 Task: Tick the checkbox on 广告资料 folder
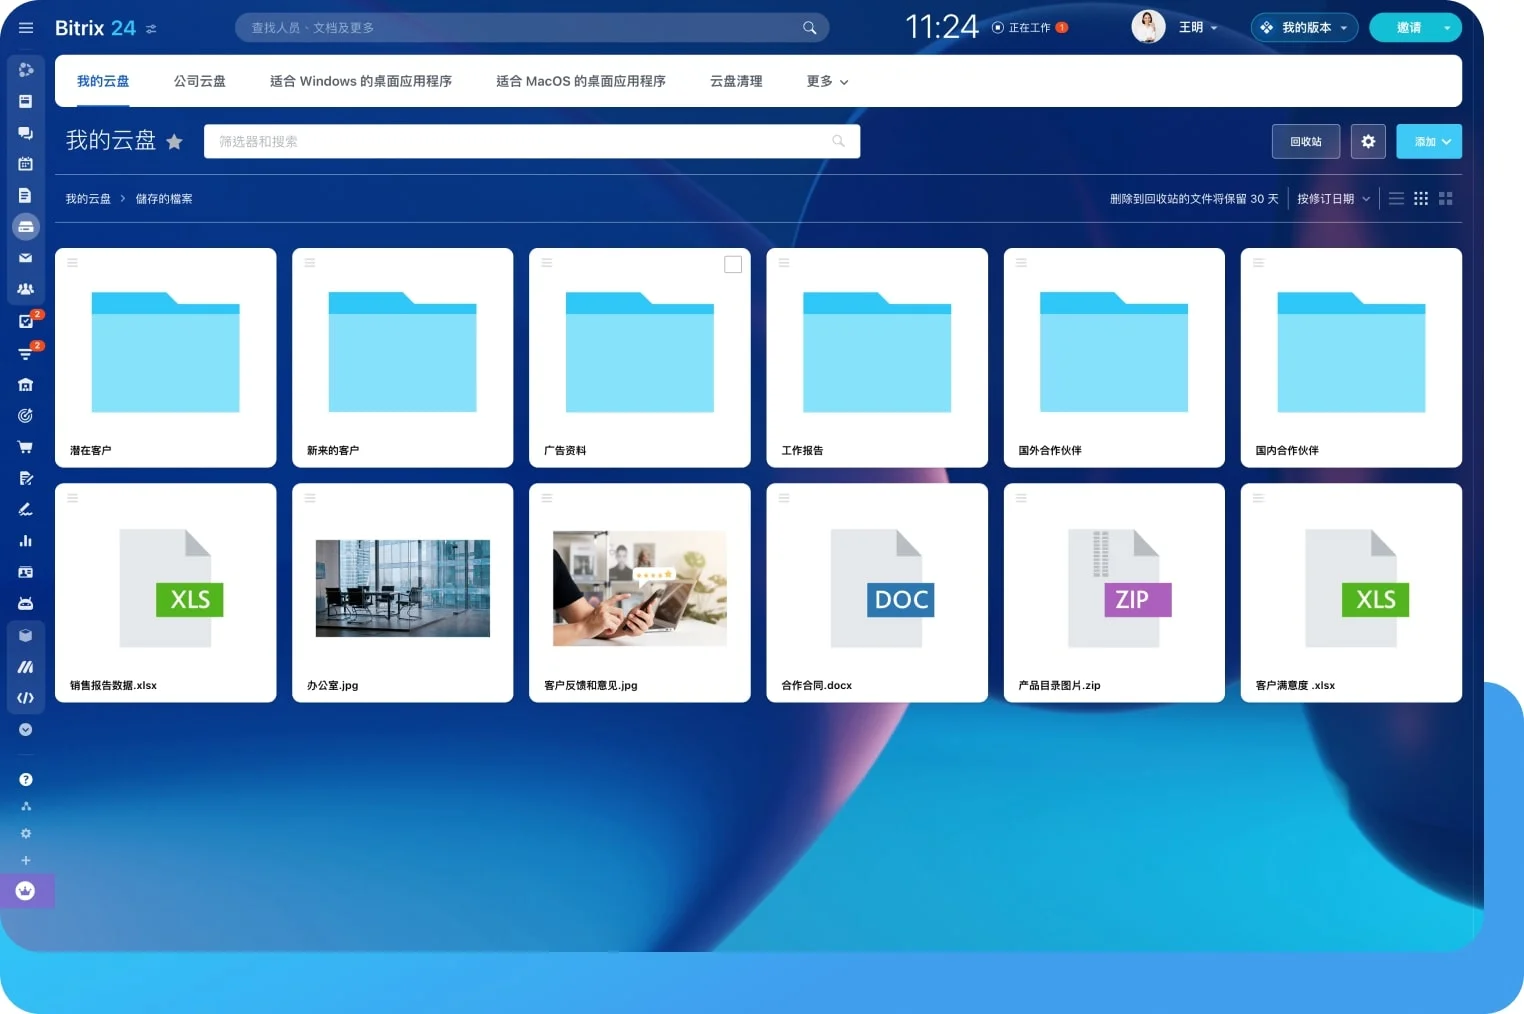point(733,264)
